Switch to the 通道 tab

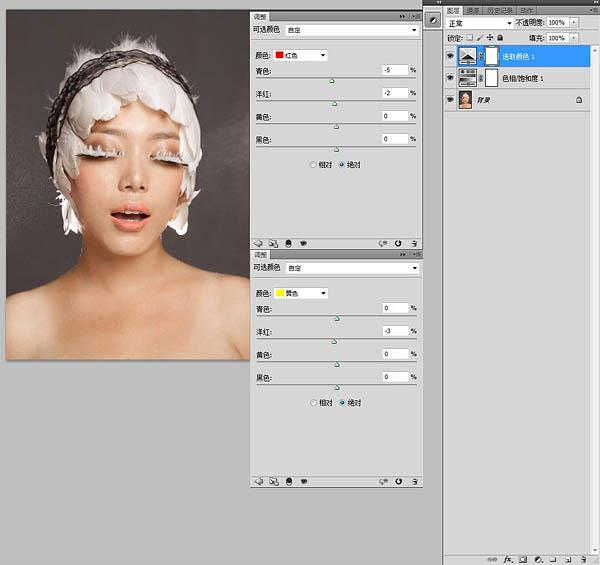pyautogui.click(x=474, y=10)
